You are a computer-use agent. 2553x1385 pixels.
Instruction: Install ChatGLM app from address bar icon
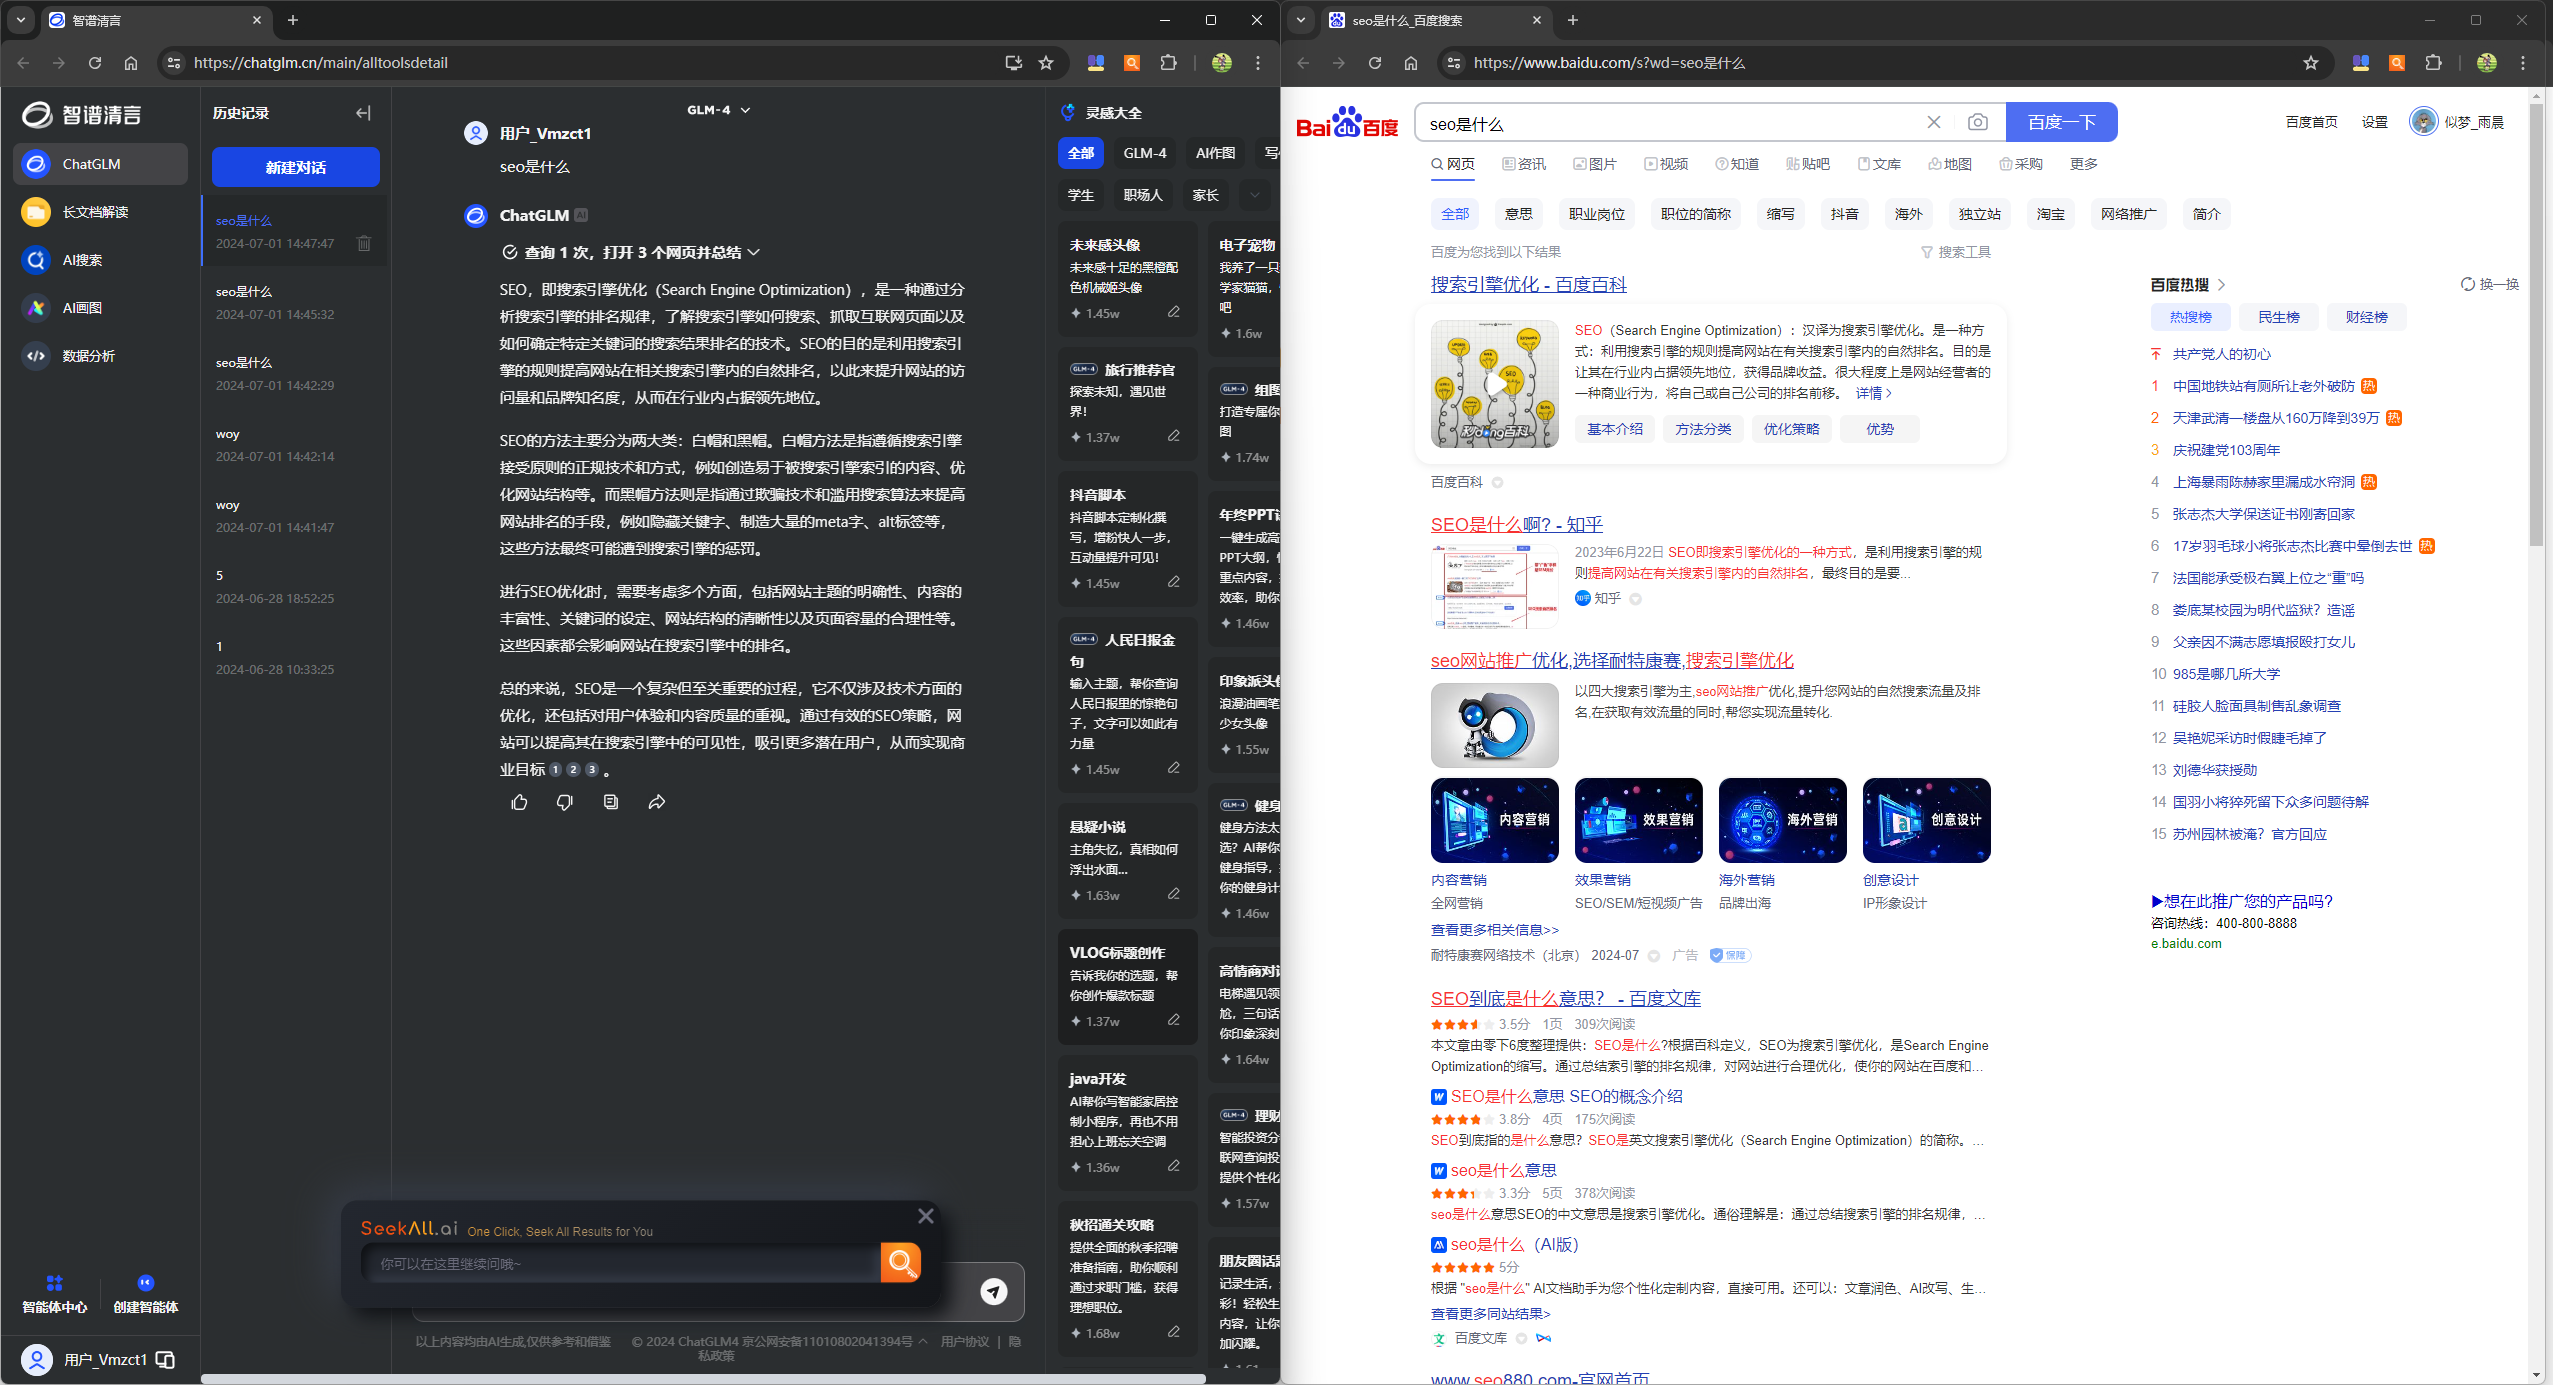tap(1014, 63)
